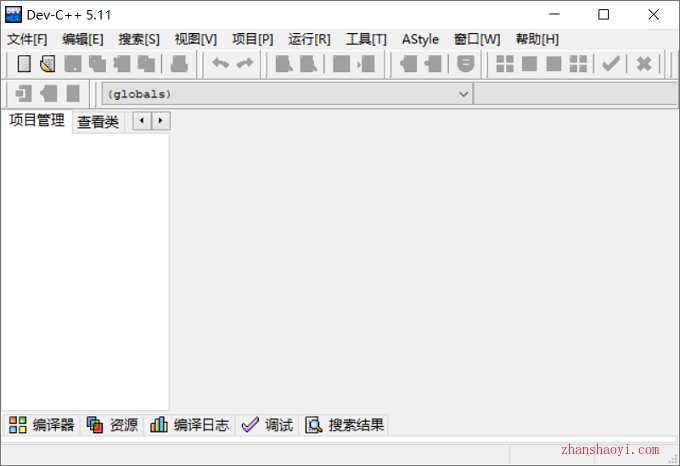Minimize the Dev-C++ window

click(x=554, y=15)
